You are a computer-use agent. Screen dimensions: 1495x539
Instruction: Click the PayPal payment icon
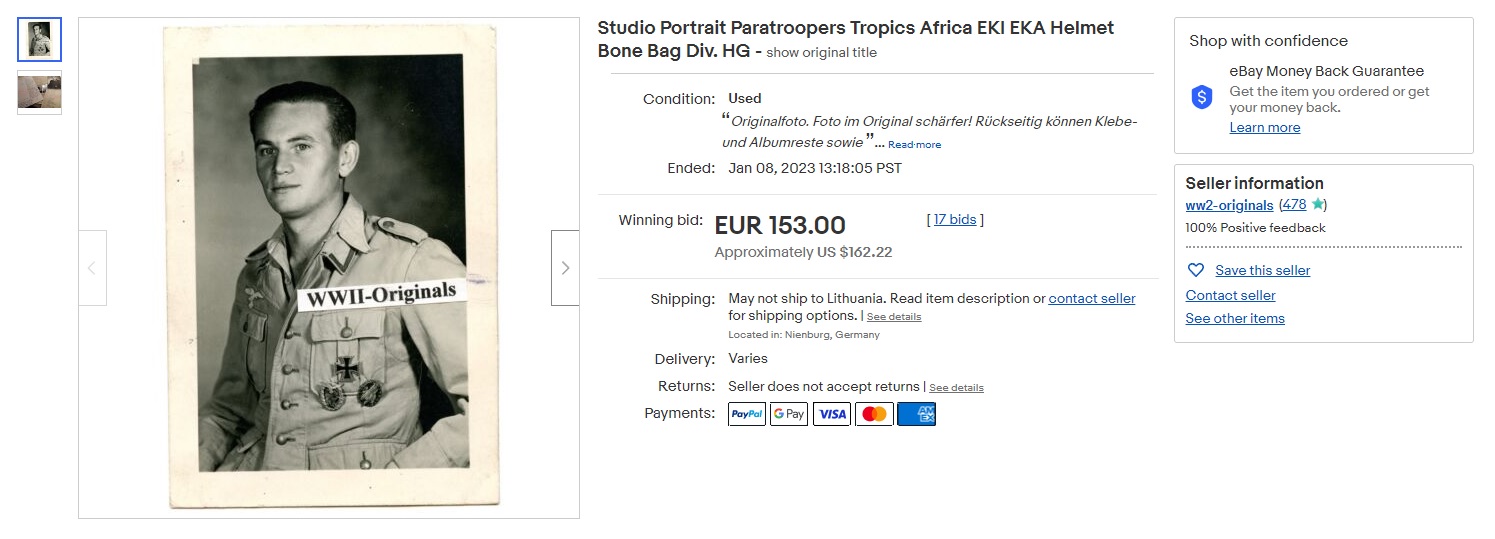747,414
